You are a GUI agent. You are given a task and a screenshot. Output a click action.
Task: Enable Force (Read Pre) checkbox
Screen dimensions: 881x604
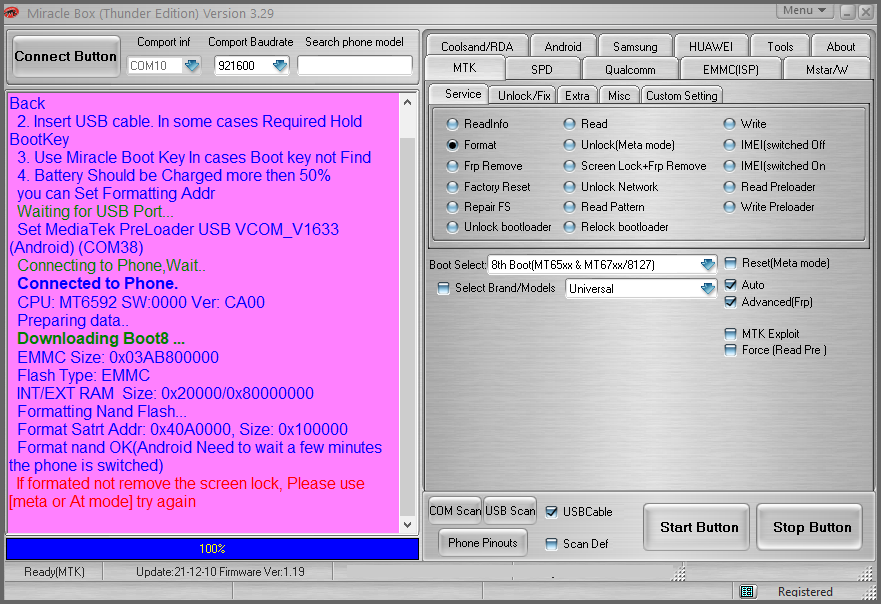click(730, 350)
